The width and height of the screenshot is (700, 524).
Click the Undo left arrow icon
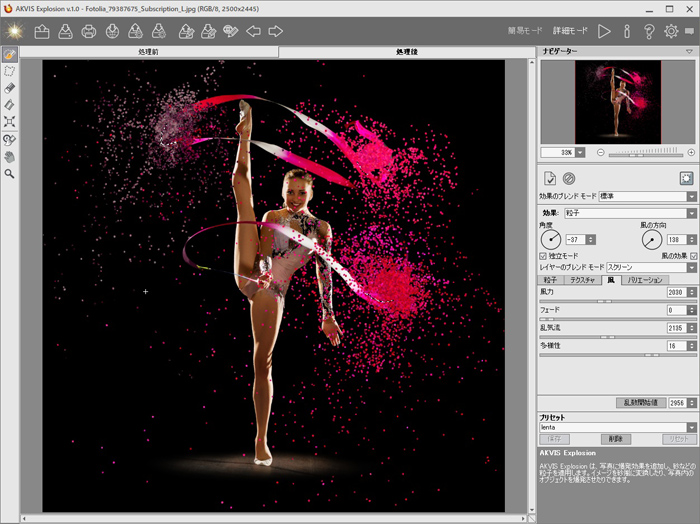(253, 31)
